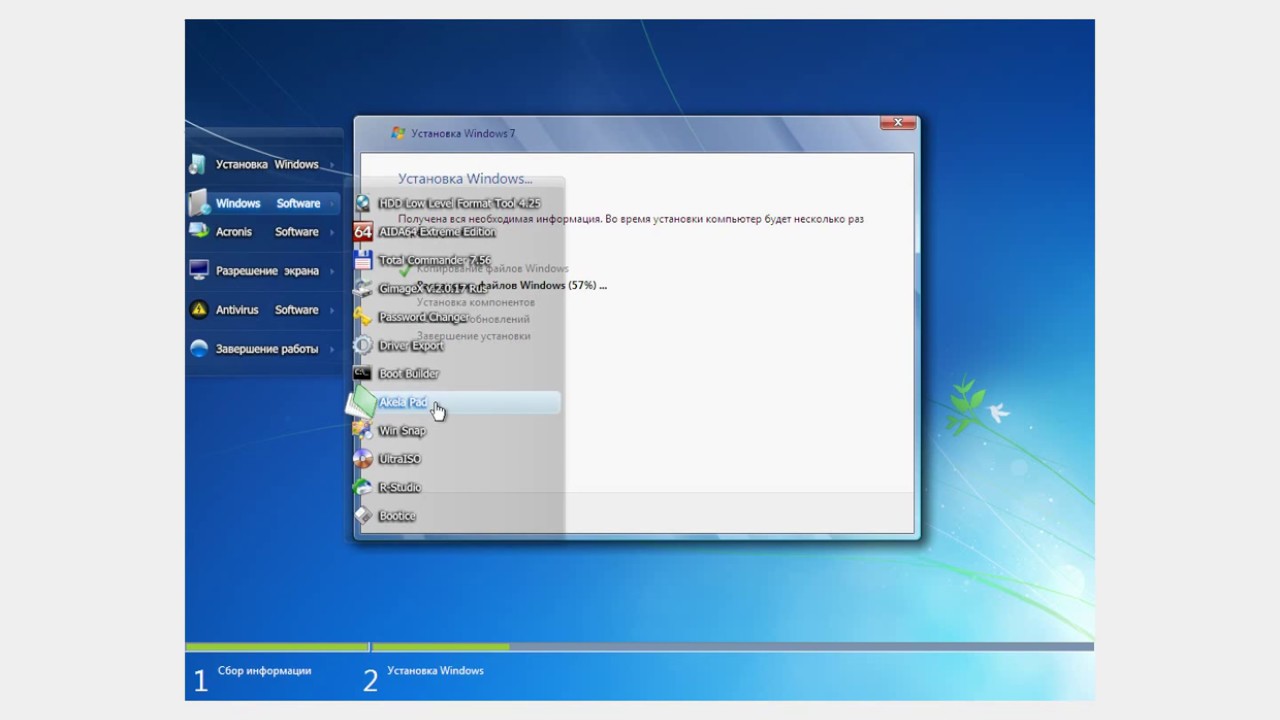Expand arrow next to Antivirus Software
Image resolution: width=1280 pixels, height=720 pixels.
tap(332, 310)
